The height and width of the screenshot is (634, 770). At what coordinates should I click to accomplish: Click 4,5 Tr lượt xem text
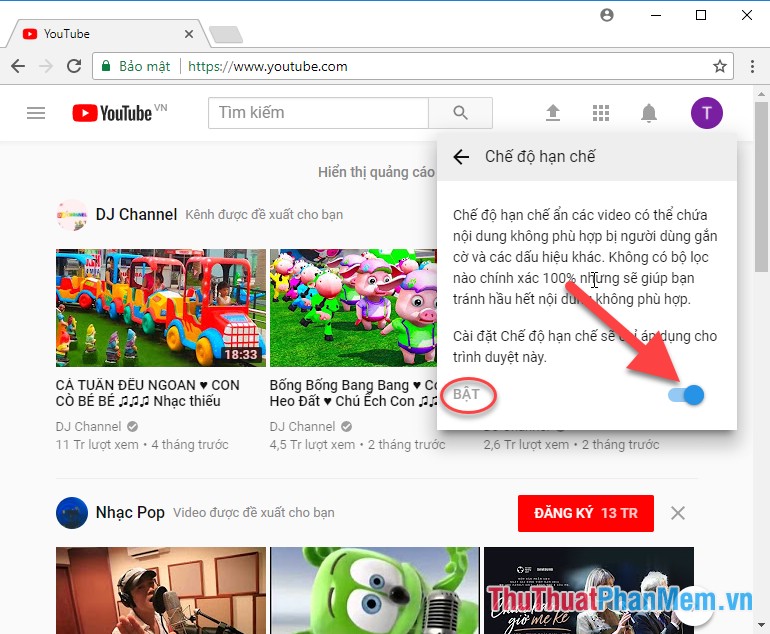[x=312, y=444]
